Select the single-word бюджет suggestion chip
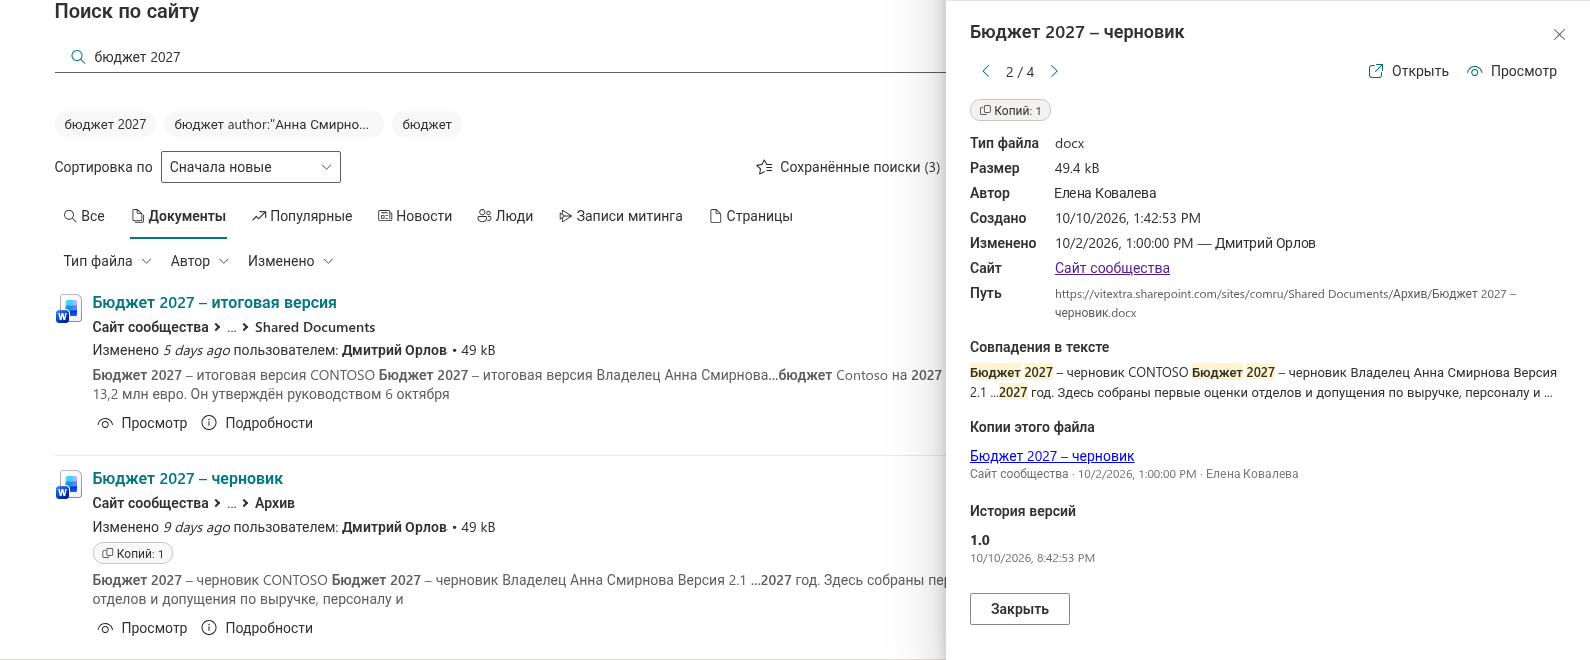Image resolution: width=1590 pixels, height=660 pixels. 427,125
